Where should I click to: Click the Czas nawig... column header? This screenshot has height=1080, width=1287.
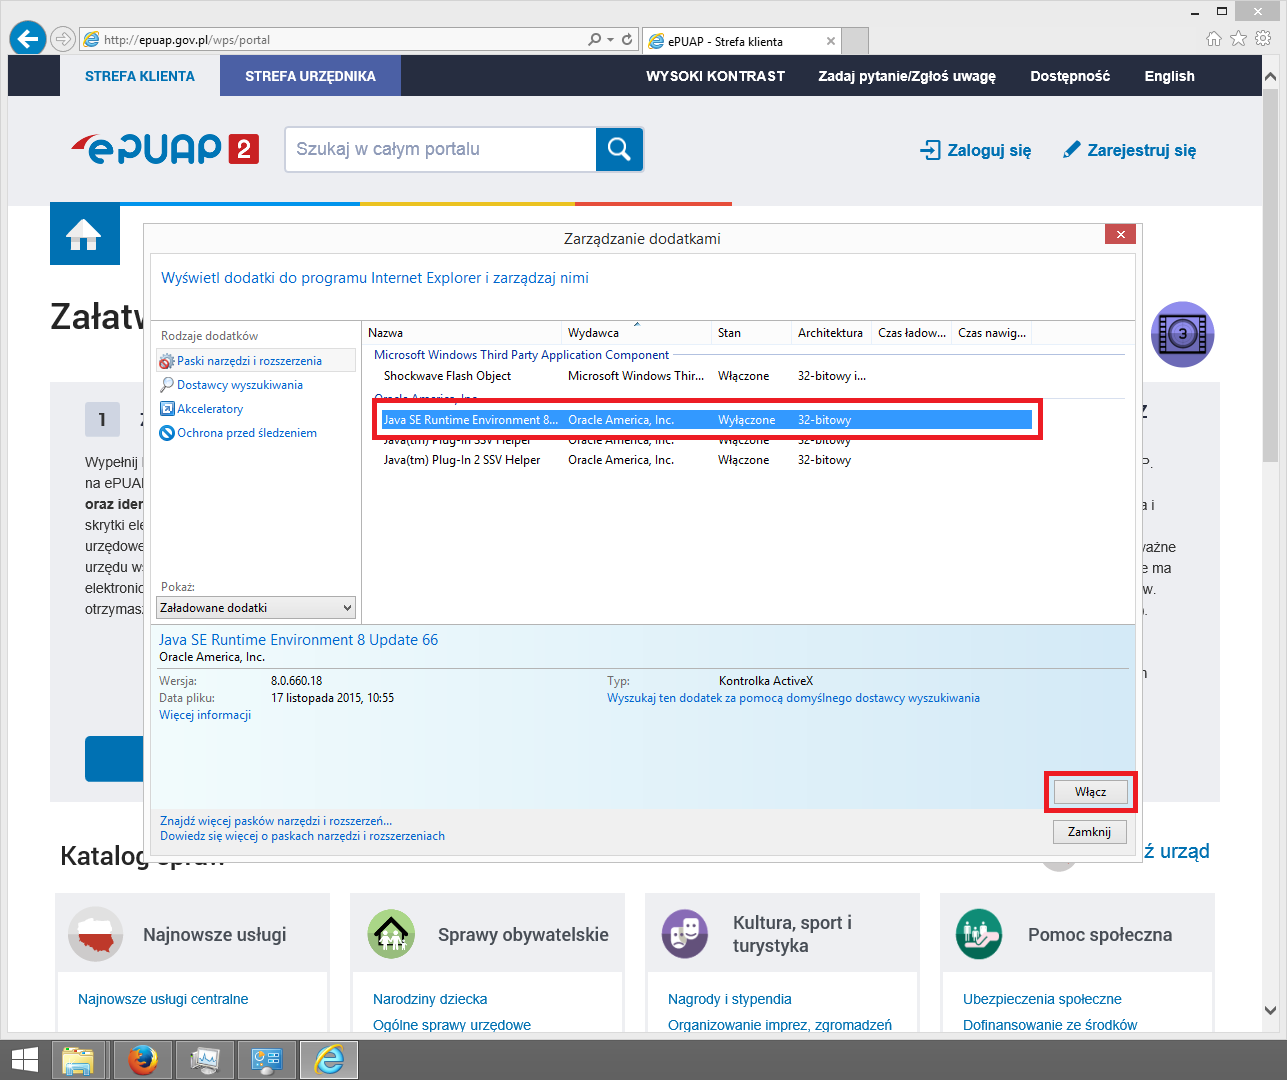click(x=991, y=333)
